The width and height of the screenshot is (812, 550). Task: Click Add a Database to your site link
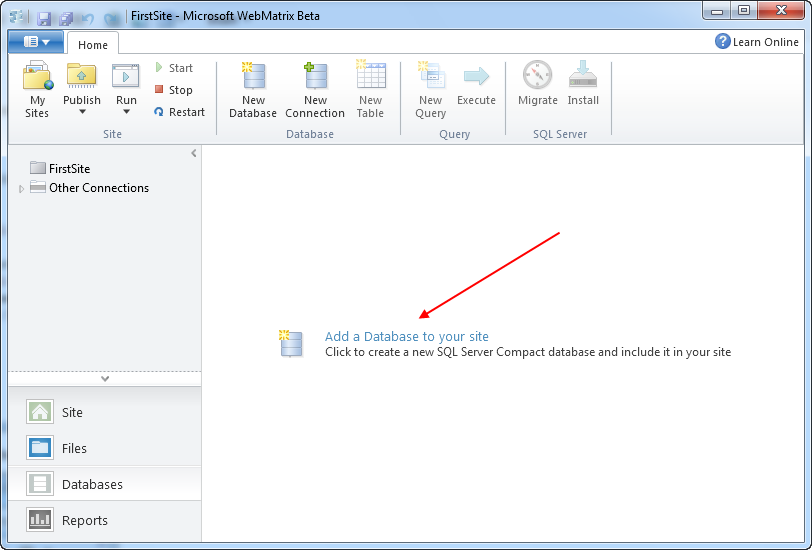click(x=407, y=336)
